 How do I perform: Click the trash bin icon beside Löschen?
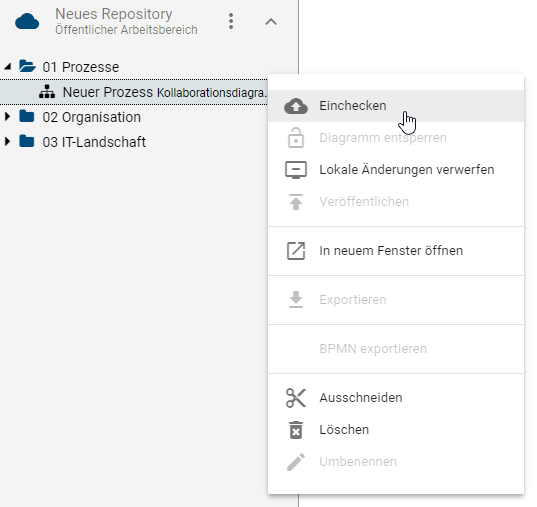tap(296, 430)
